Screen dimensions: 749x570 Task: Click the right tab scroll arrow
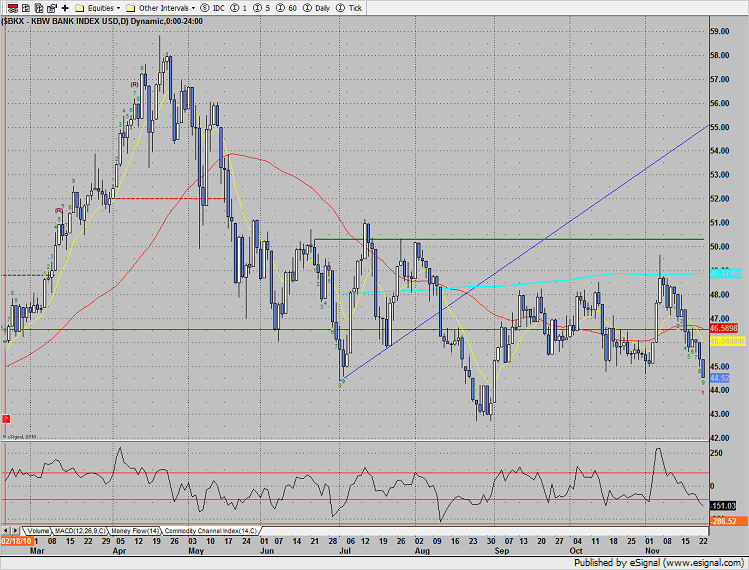click(x=15, y=531)
